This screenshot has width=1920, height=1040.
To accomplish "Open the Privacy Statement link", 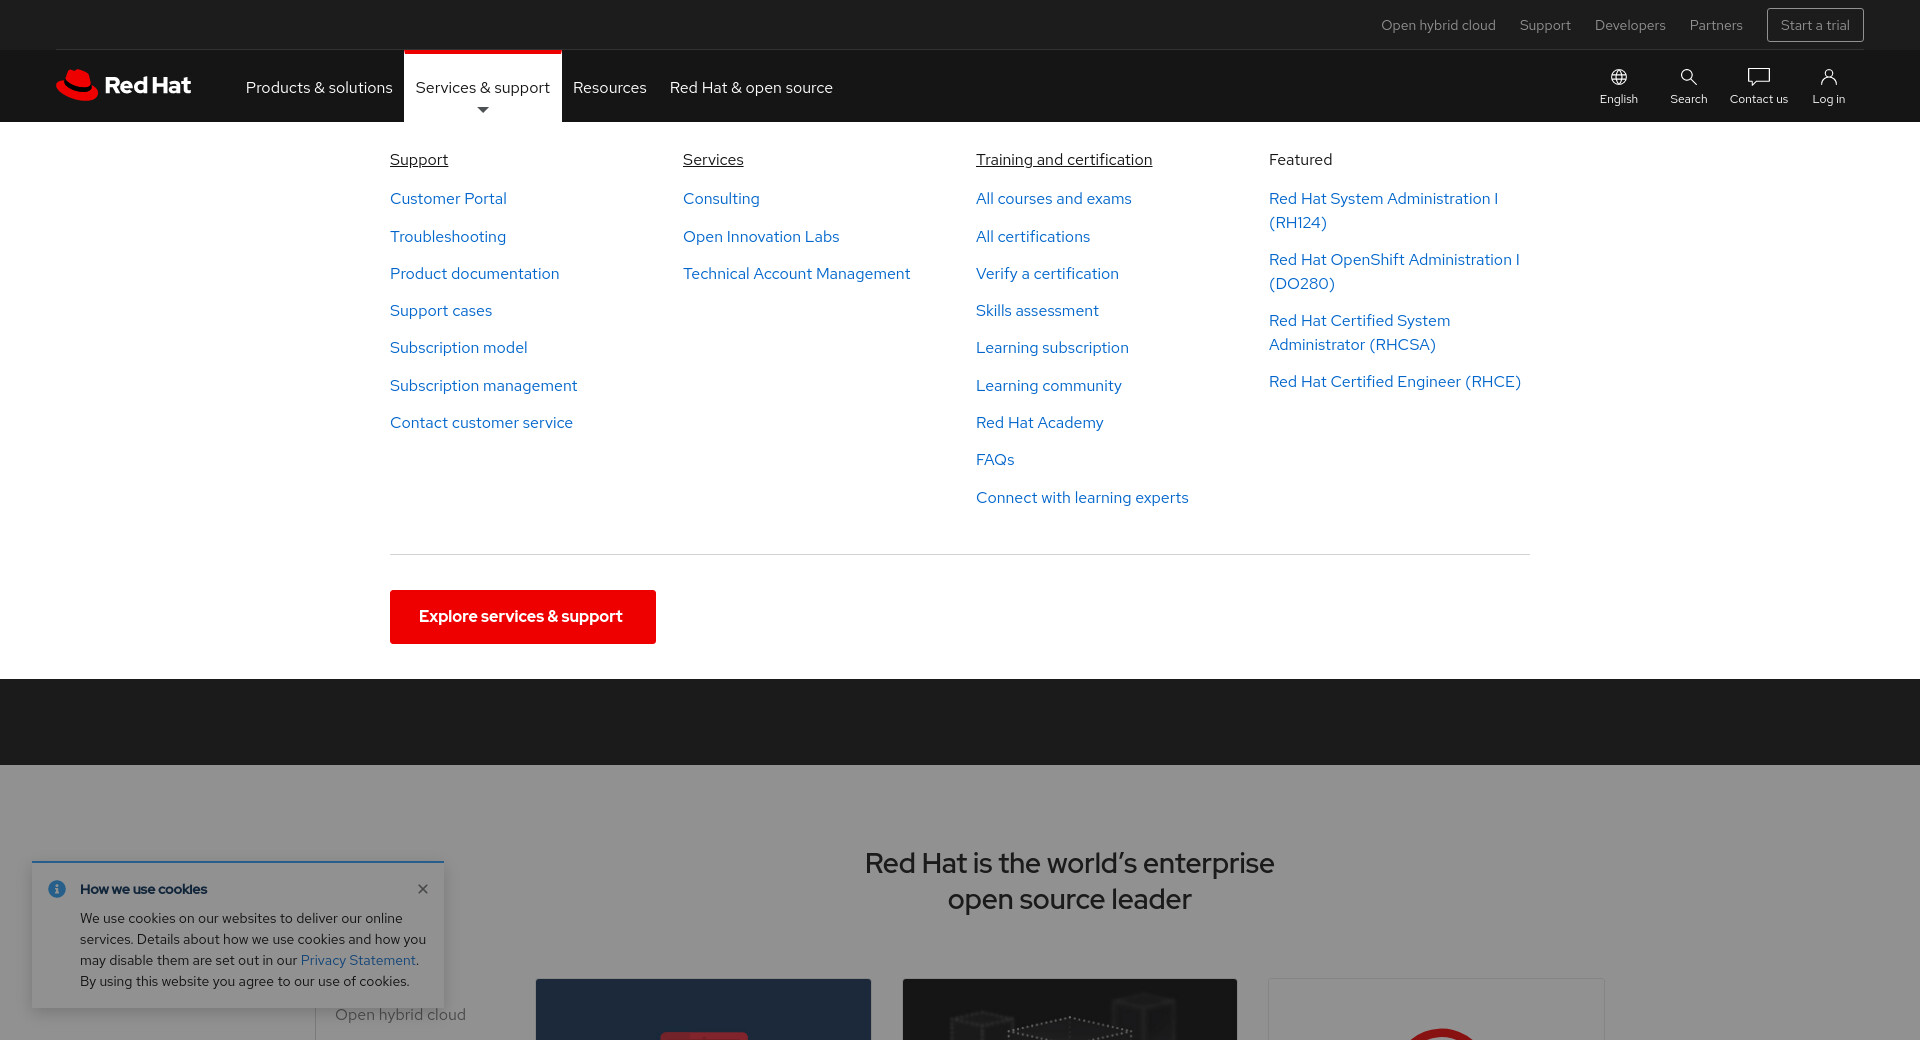I will [x=358, y=960].
